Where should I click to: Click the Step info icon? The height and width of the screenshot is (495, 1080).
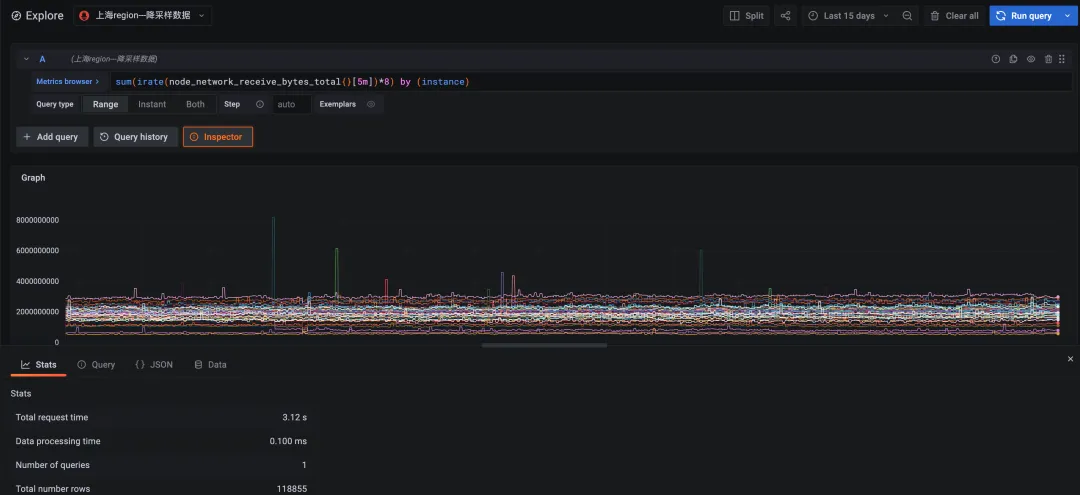(260, 104)
